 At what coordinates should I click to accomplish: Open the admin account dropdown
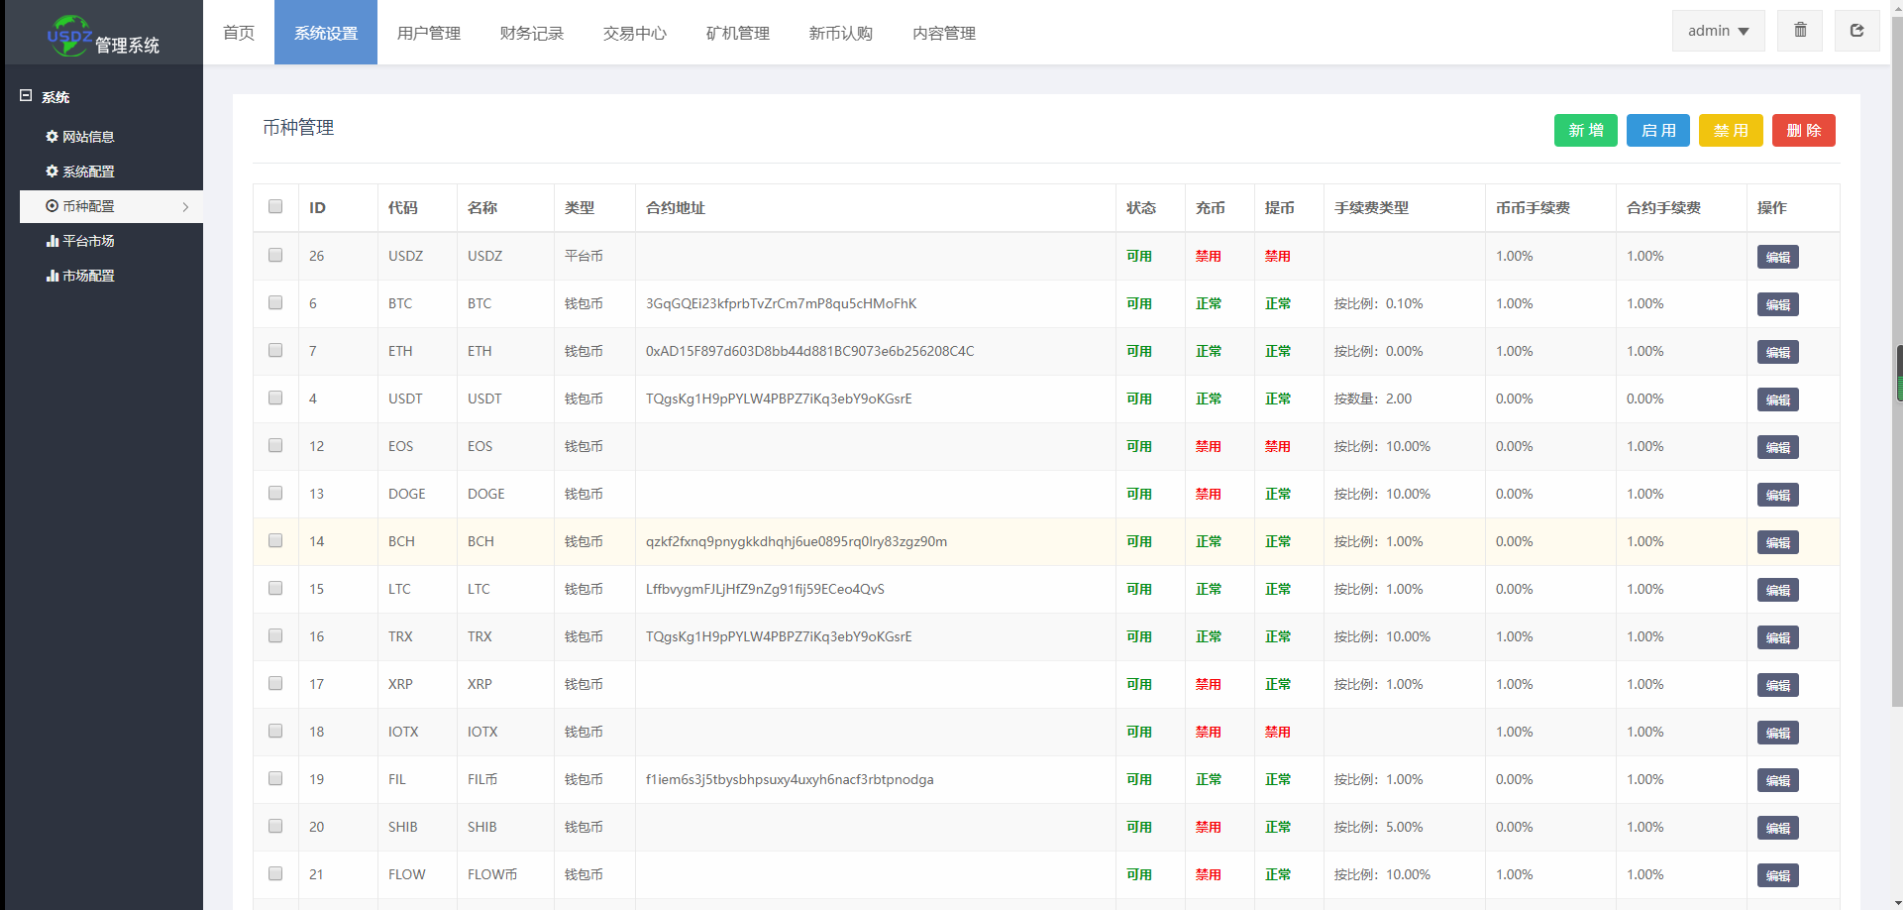coord(1717,30)
